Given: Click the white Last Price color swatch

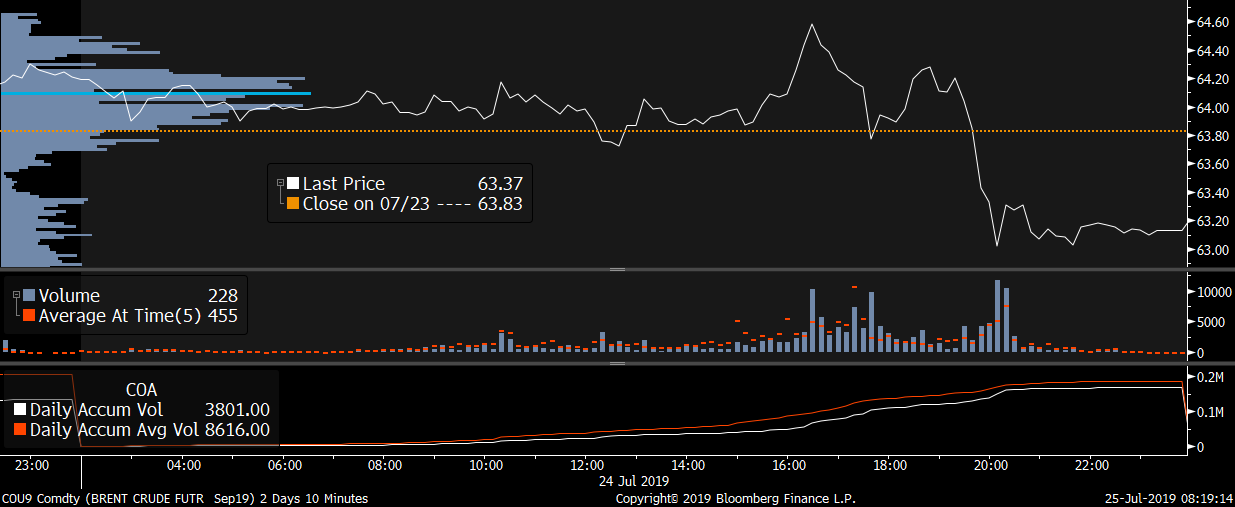Looking at the screenshot, I should 293,183.
